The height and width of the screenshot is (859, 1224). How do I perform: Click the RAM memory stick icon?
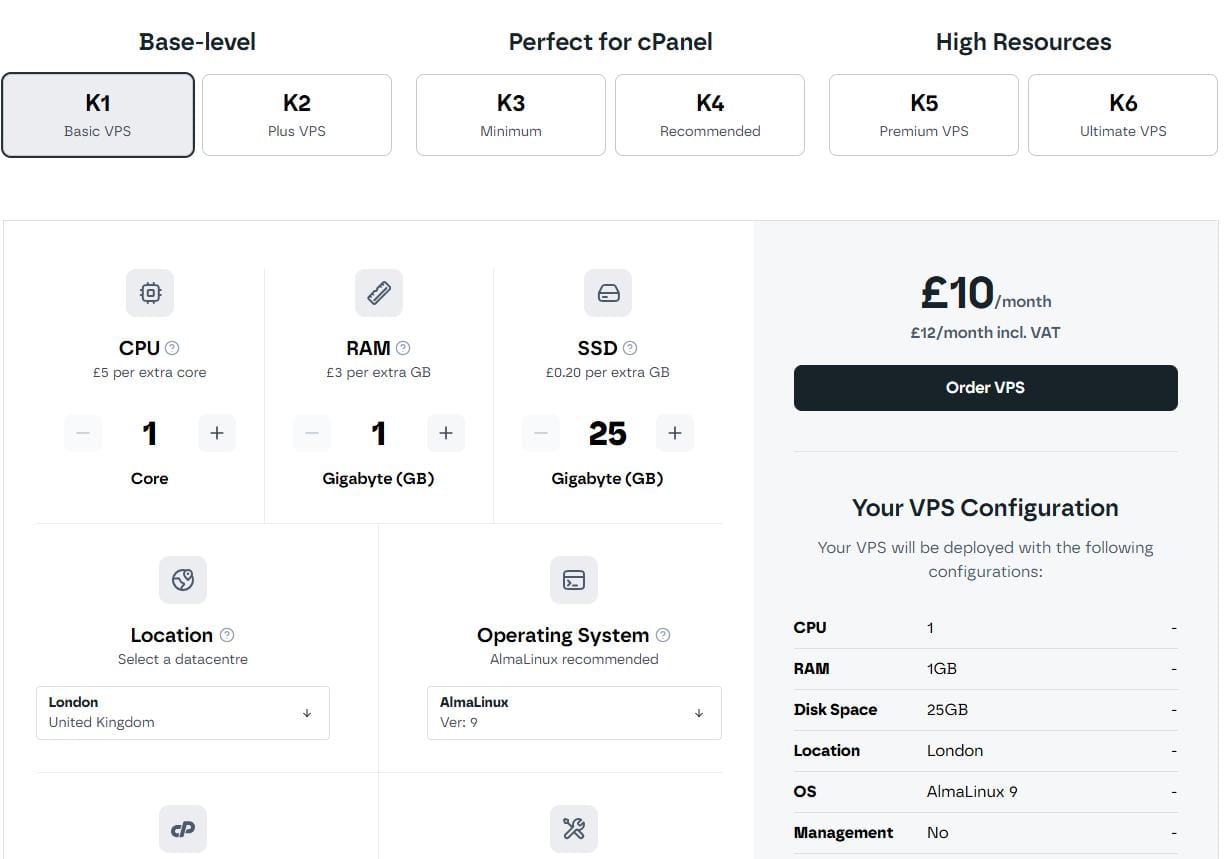pos(379,293)
